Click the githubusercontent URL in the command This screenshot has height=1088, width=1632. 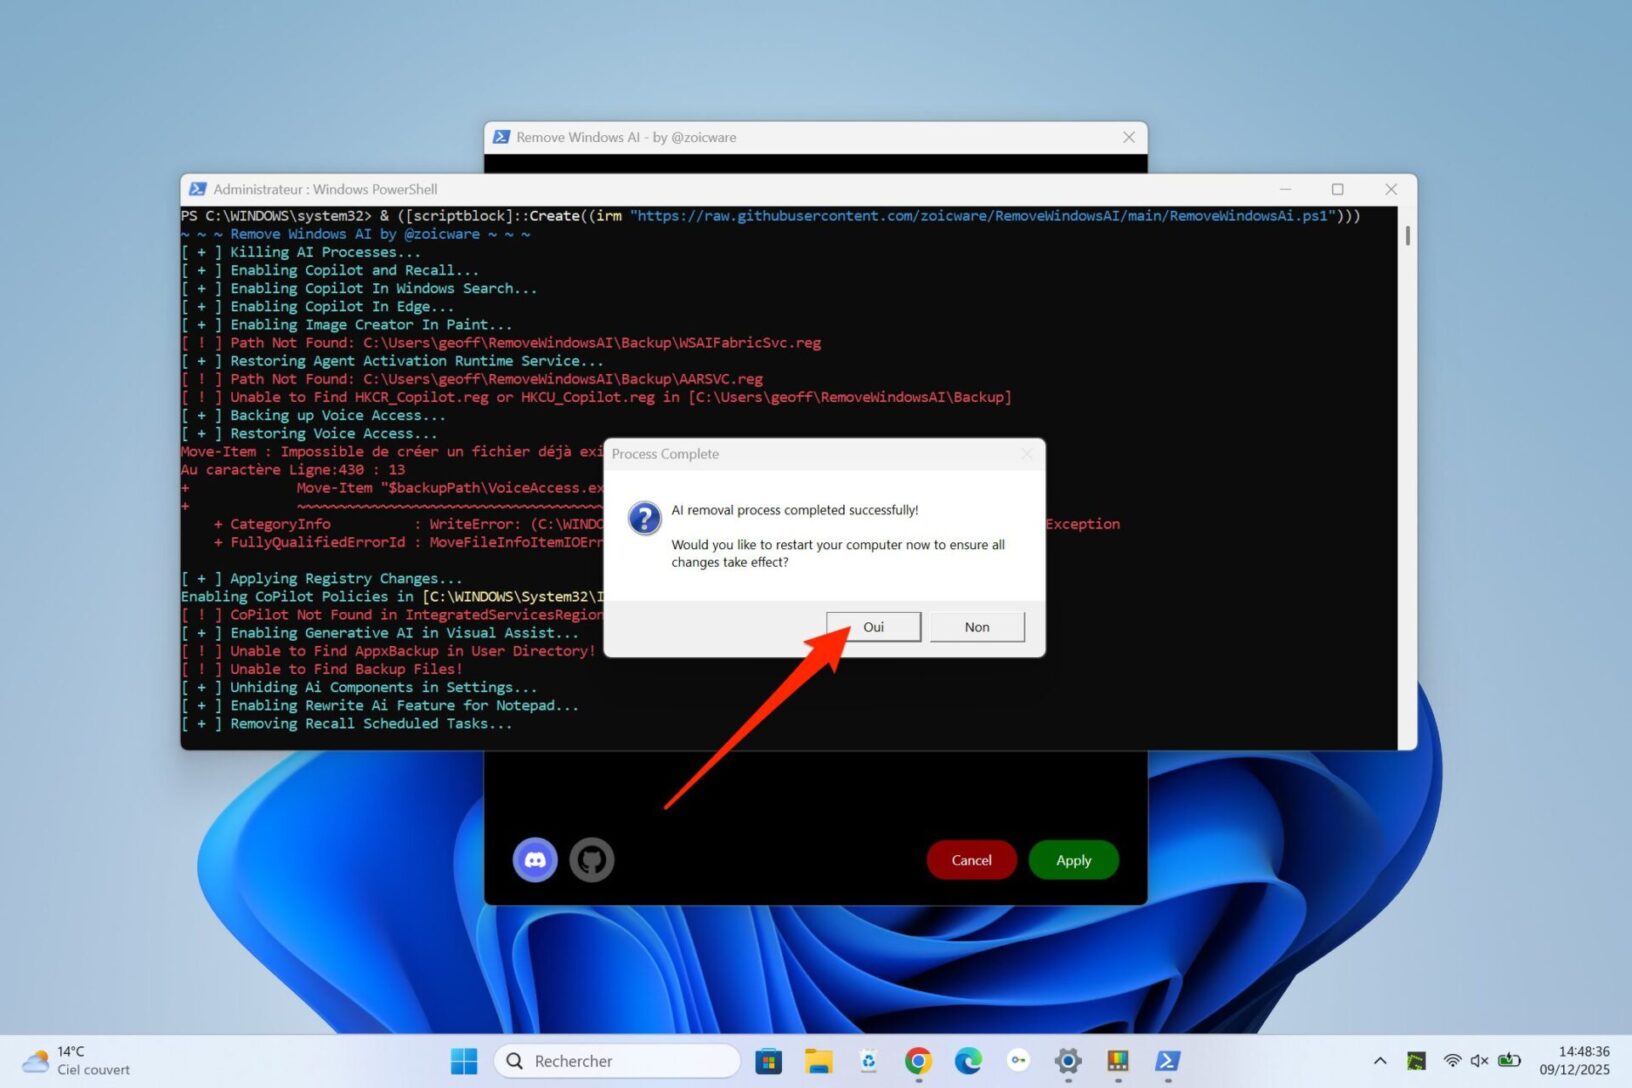coord(984,216)
